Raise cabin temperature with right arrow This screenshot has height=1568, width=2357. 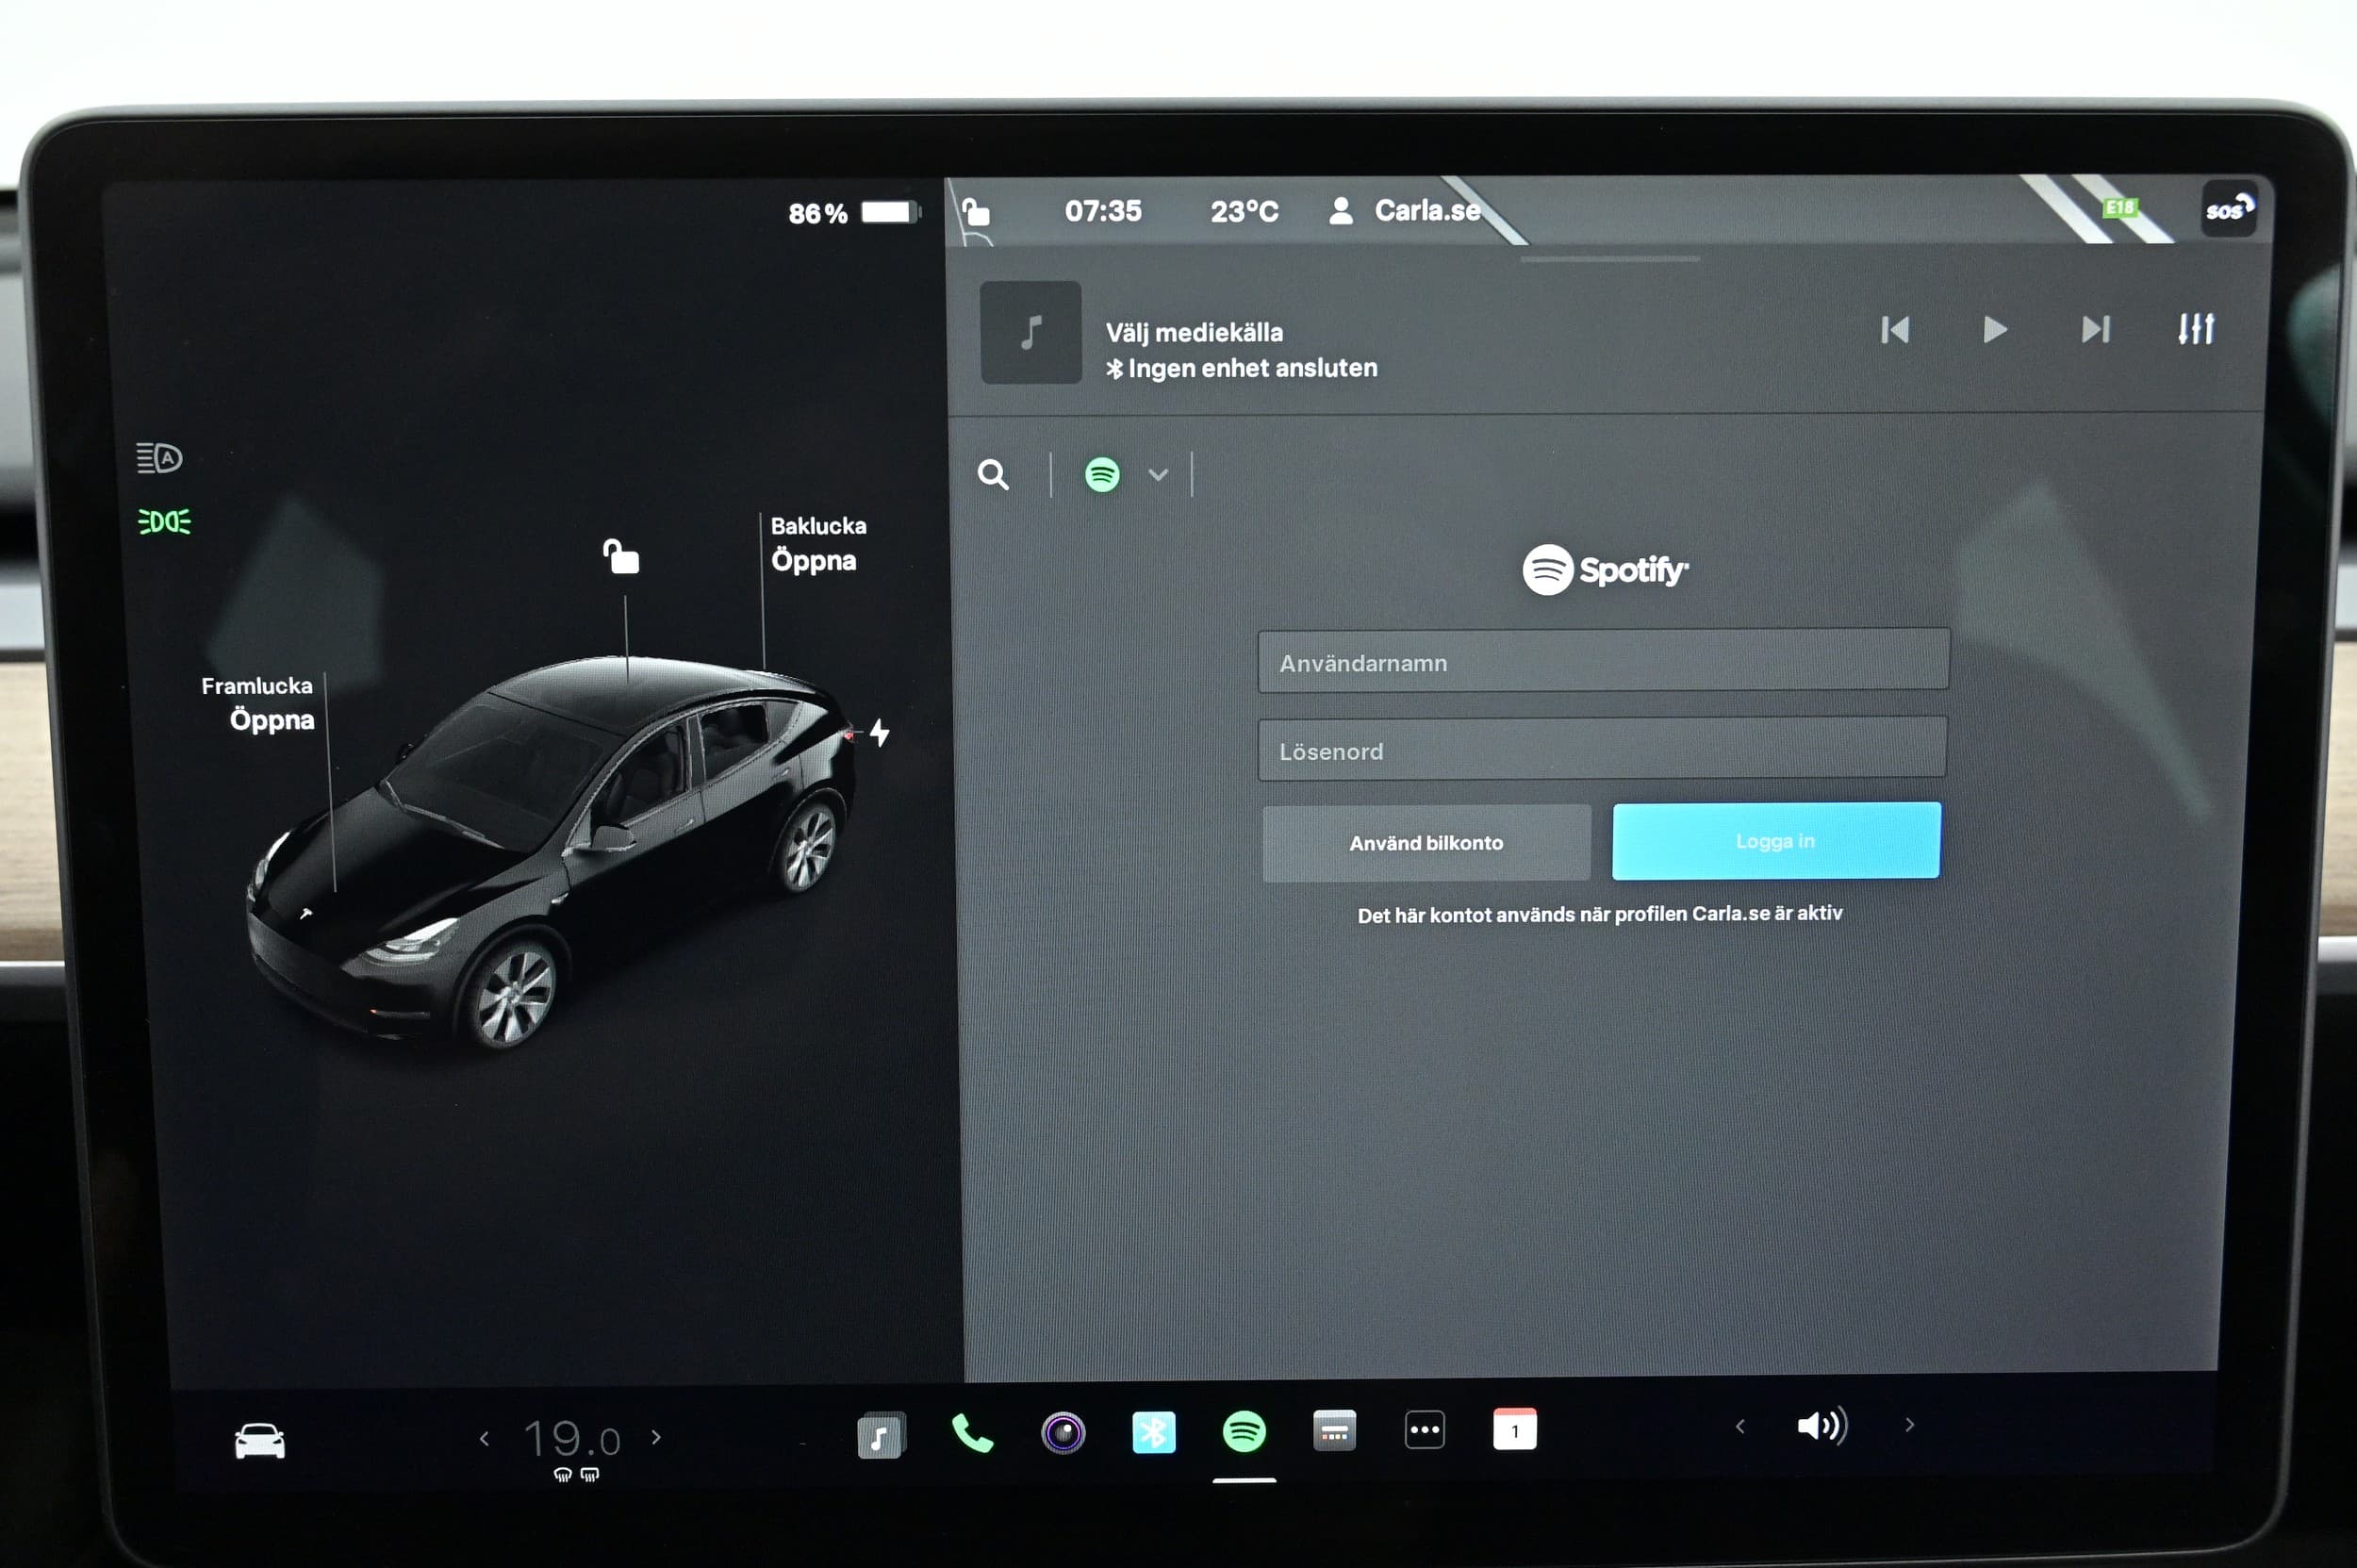tap(656, 1437)
